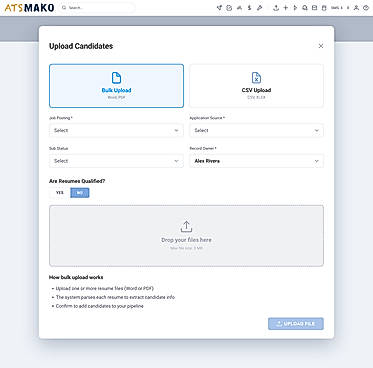Image resolution: width=373 pixels, height=368 pixels.
Task: Open the mail envelope icon in the top toolbar
Action: [314, 8]
